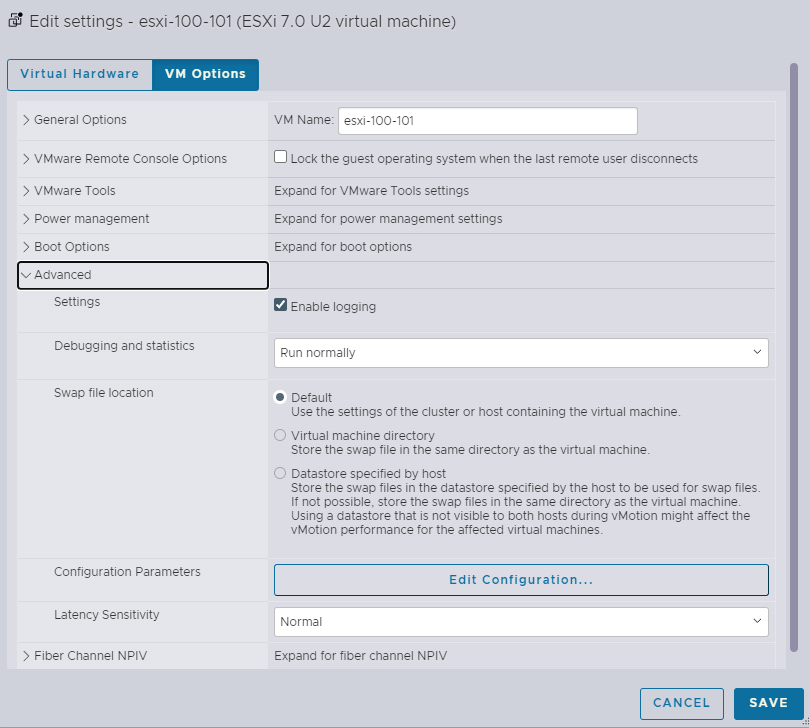Viewport: 809px width, 728px height.
Task: Click the Edit Configuration button
Action: point(521,580)
